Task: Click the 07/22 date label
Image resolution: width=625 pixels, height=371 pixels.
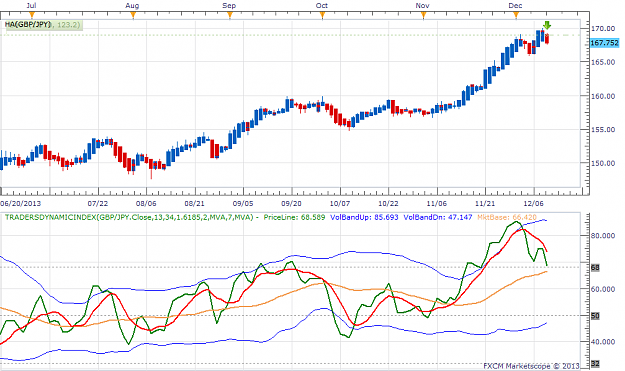Action: coord(98,203)
